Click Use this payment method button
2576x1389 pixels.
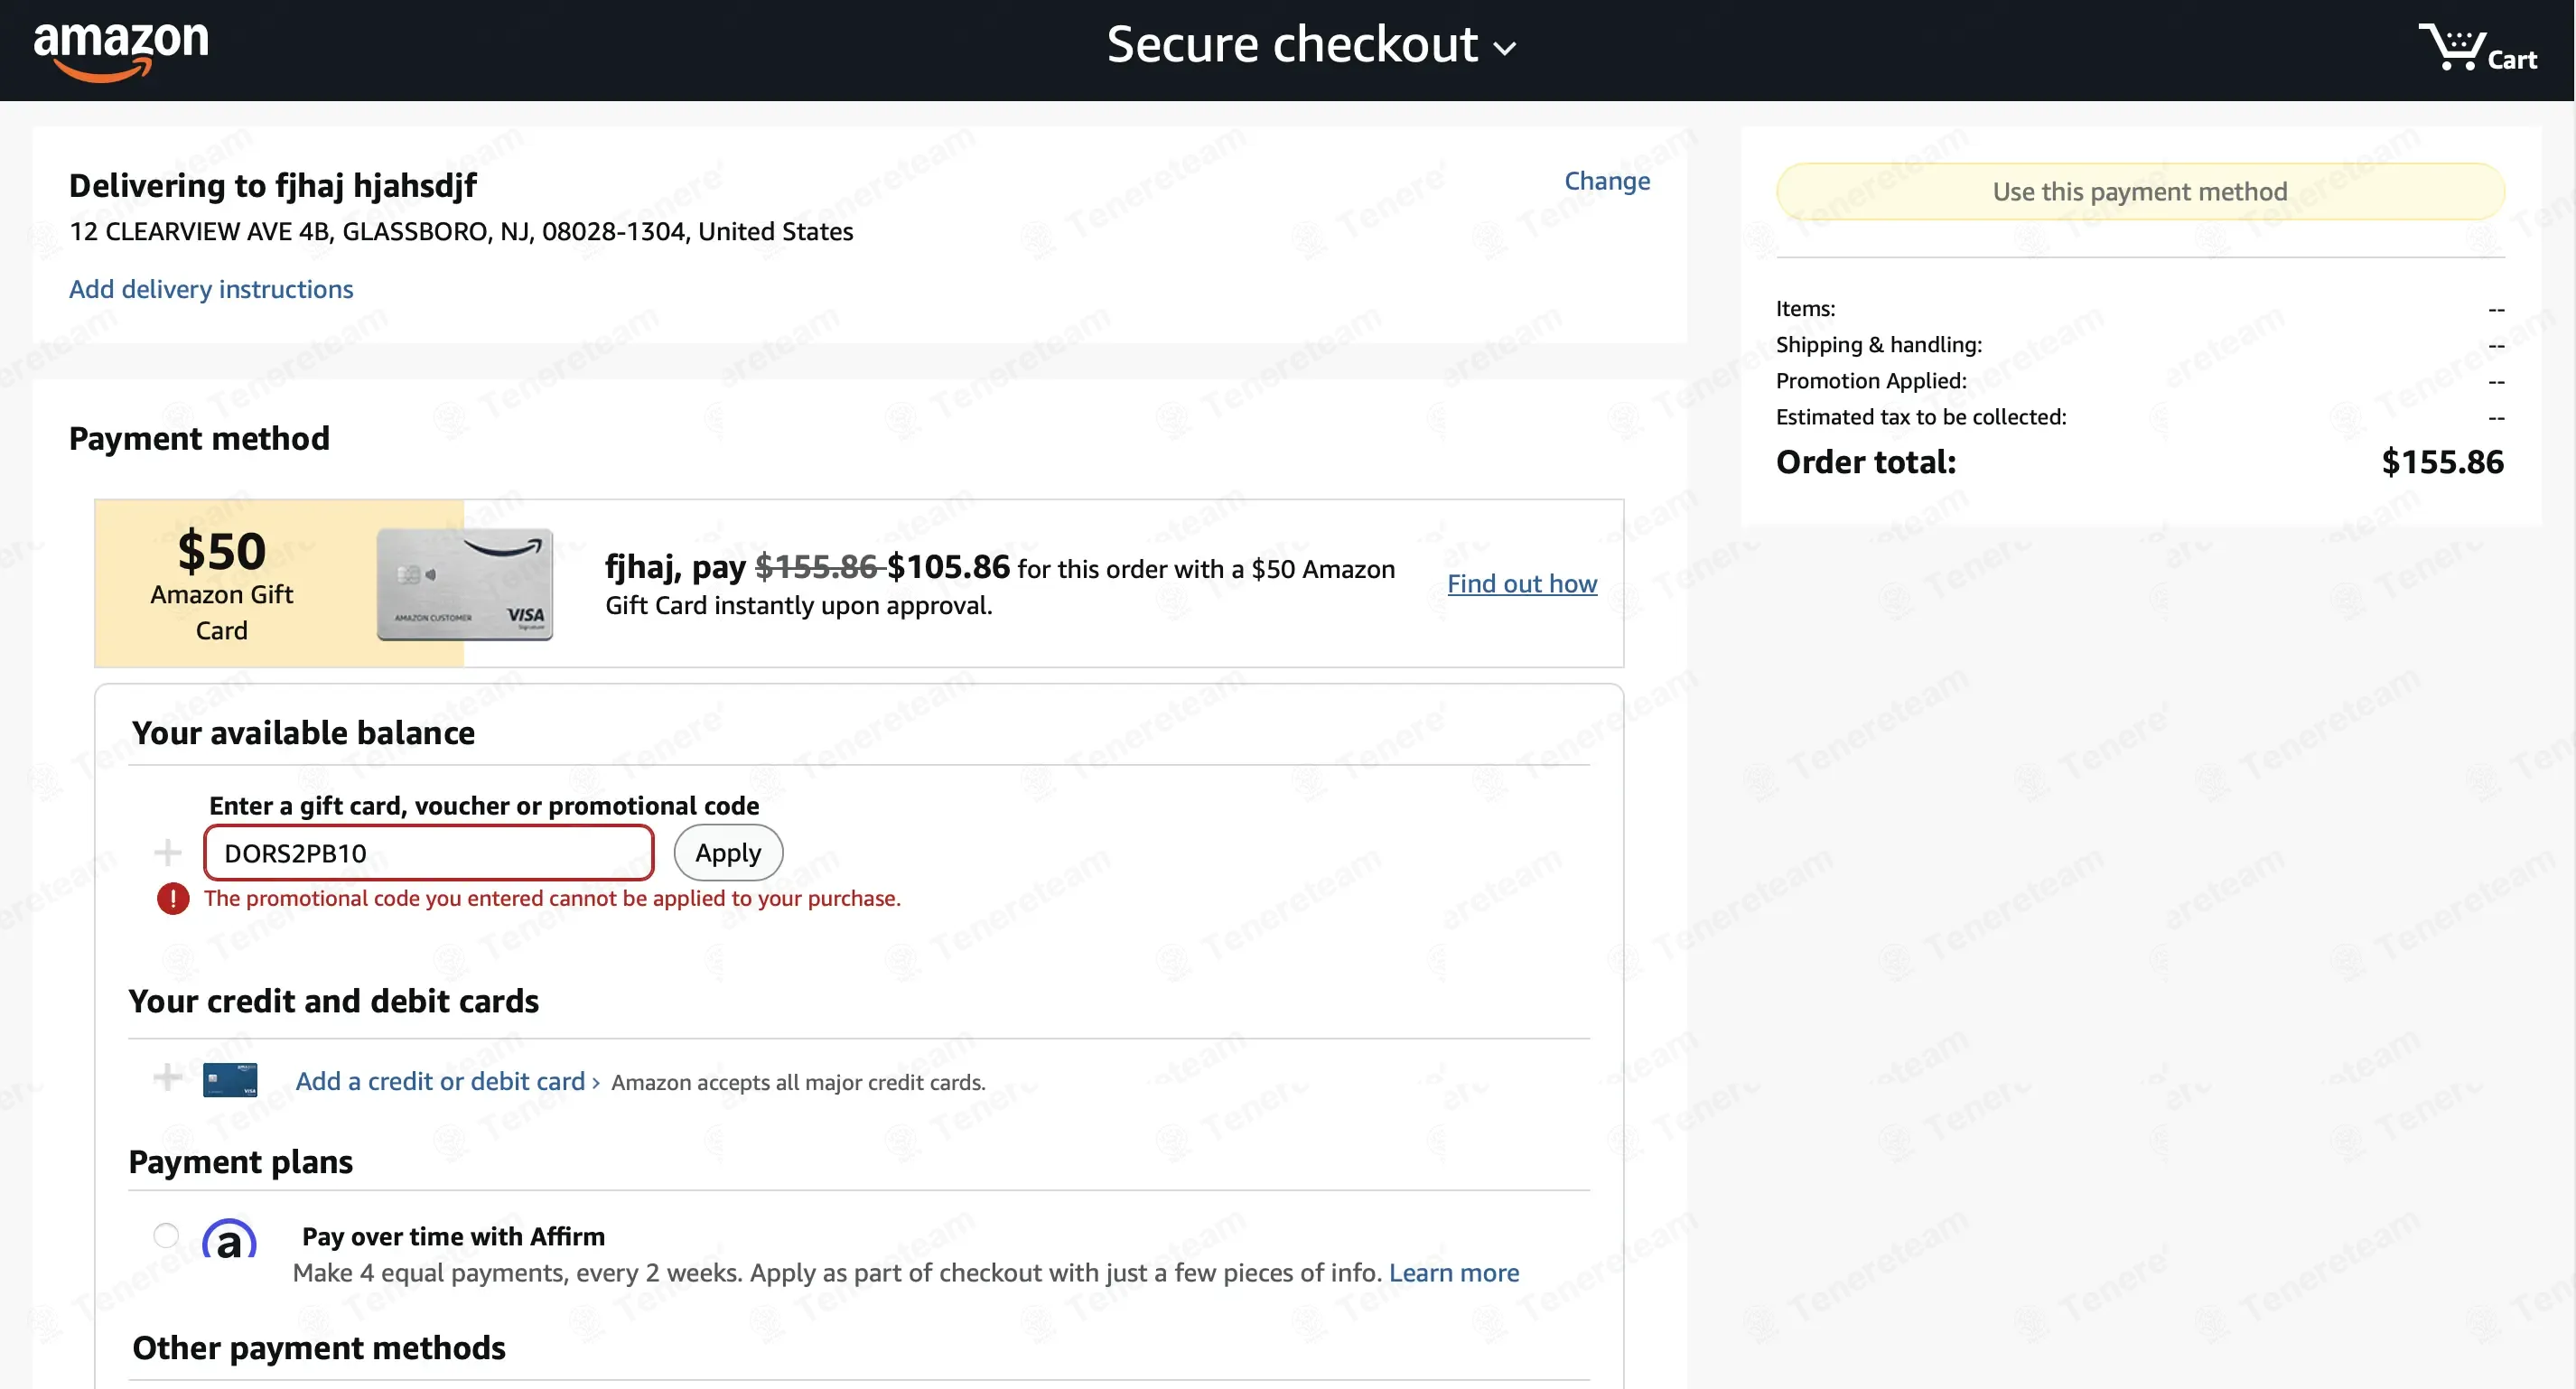(2140, 191)
